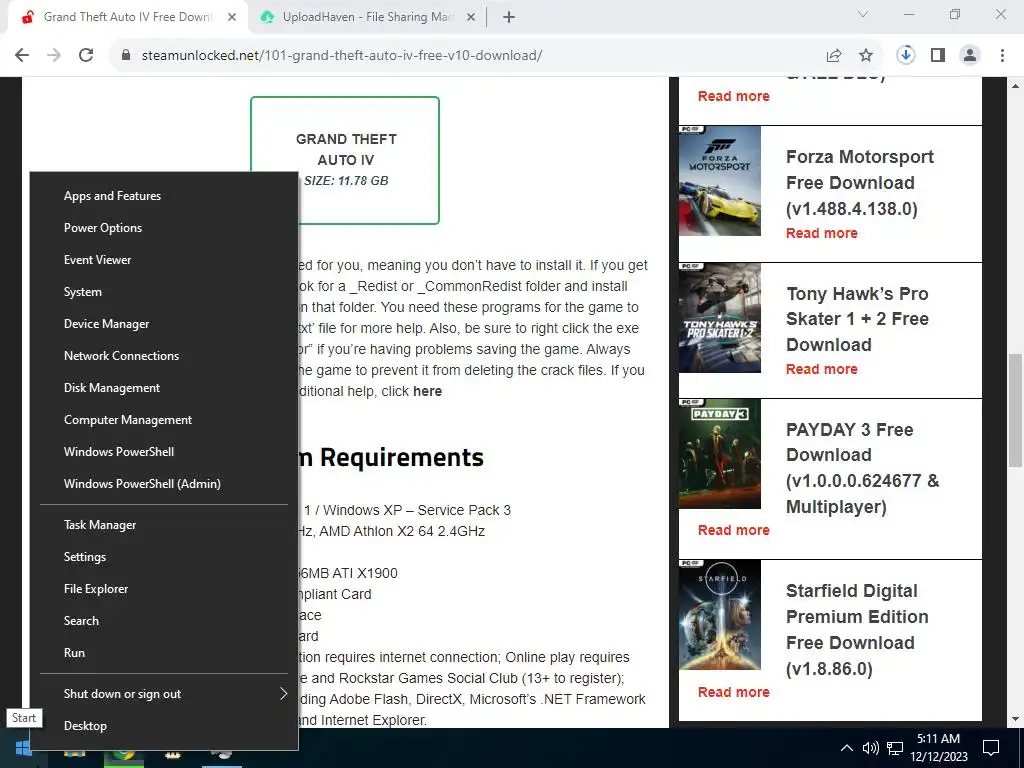
Task: Open the notification center icon
Action: click(x=991, y=748)
